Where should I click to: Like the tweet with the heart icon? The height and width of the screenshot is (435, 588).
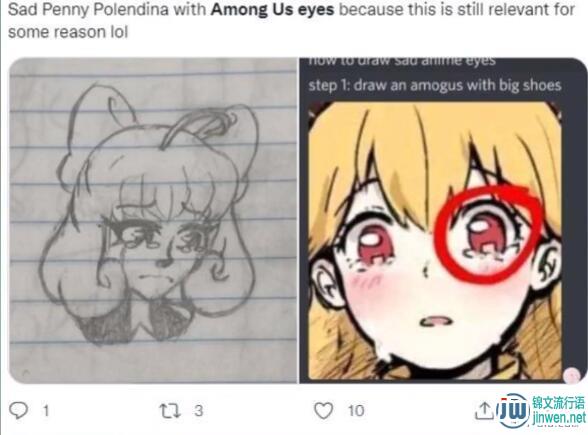pos(323,411)
